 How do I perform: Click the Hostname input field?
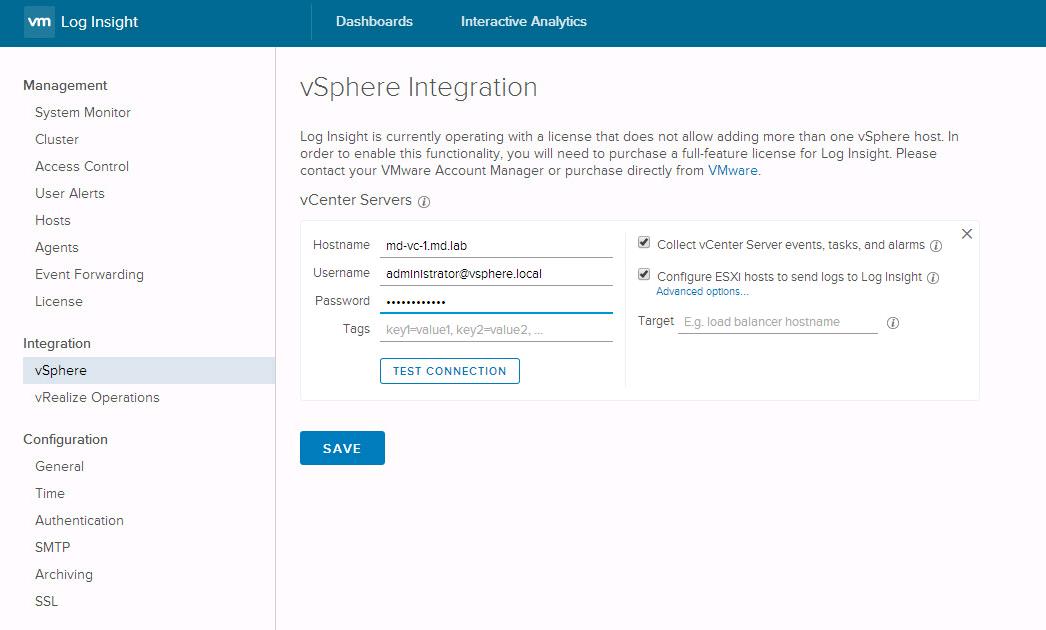point(496,245)
